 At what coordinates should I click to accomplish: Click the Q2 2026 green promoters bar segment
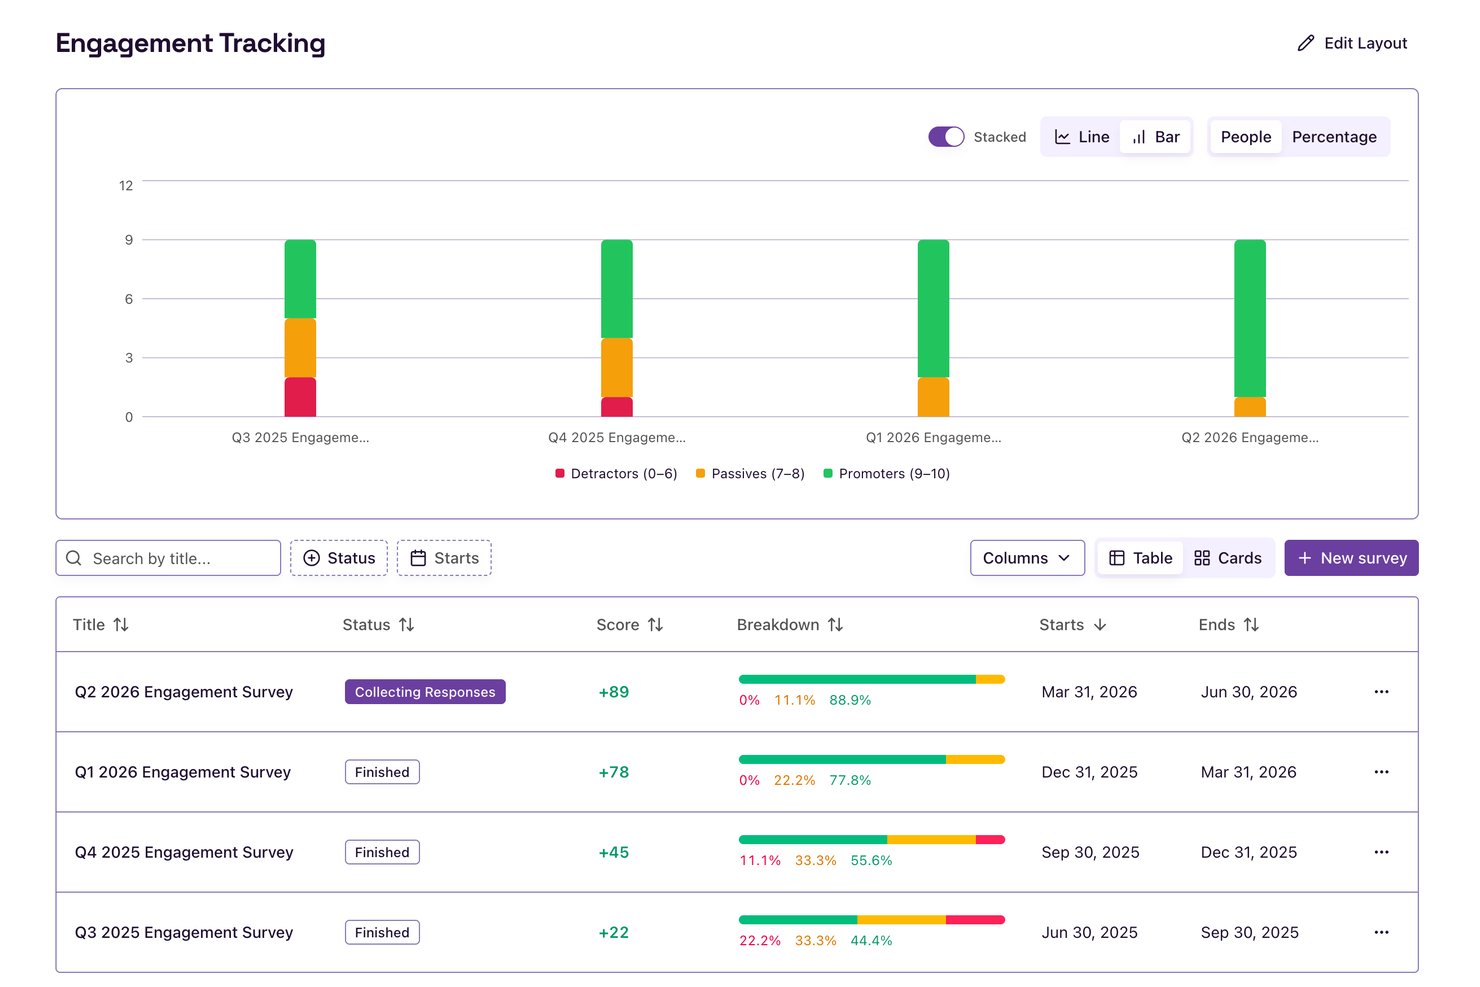1250,318
